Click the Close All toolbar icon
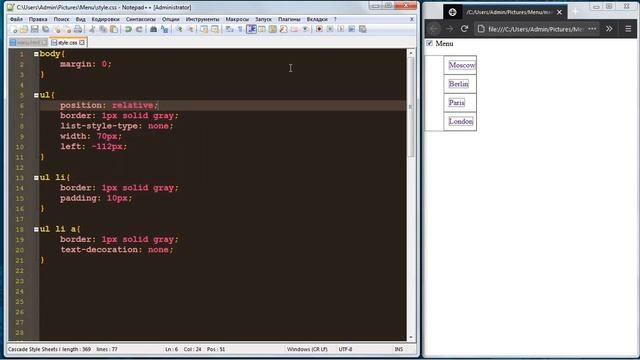This screenshot has width=640, height=360. tap(67, 29)
